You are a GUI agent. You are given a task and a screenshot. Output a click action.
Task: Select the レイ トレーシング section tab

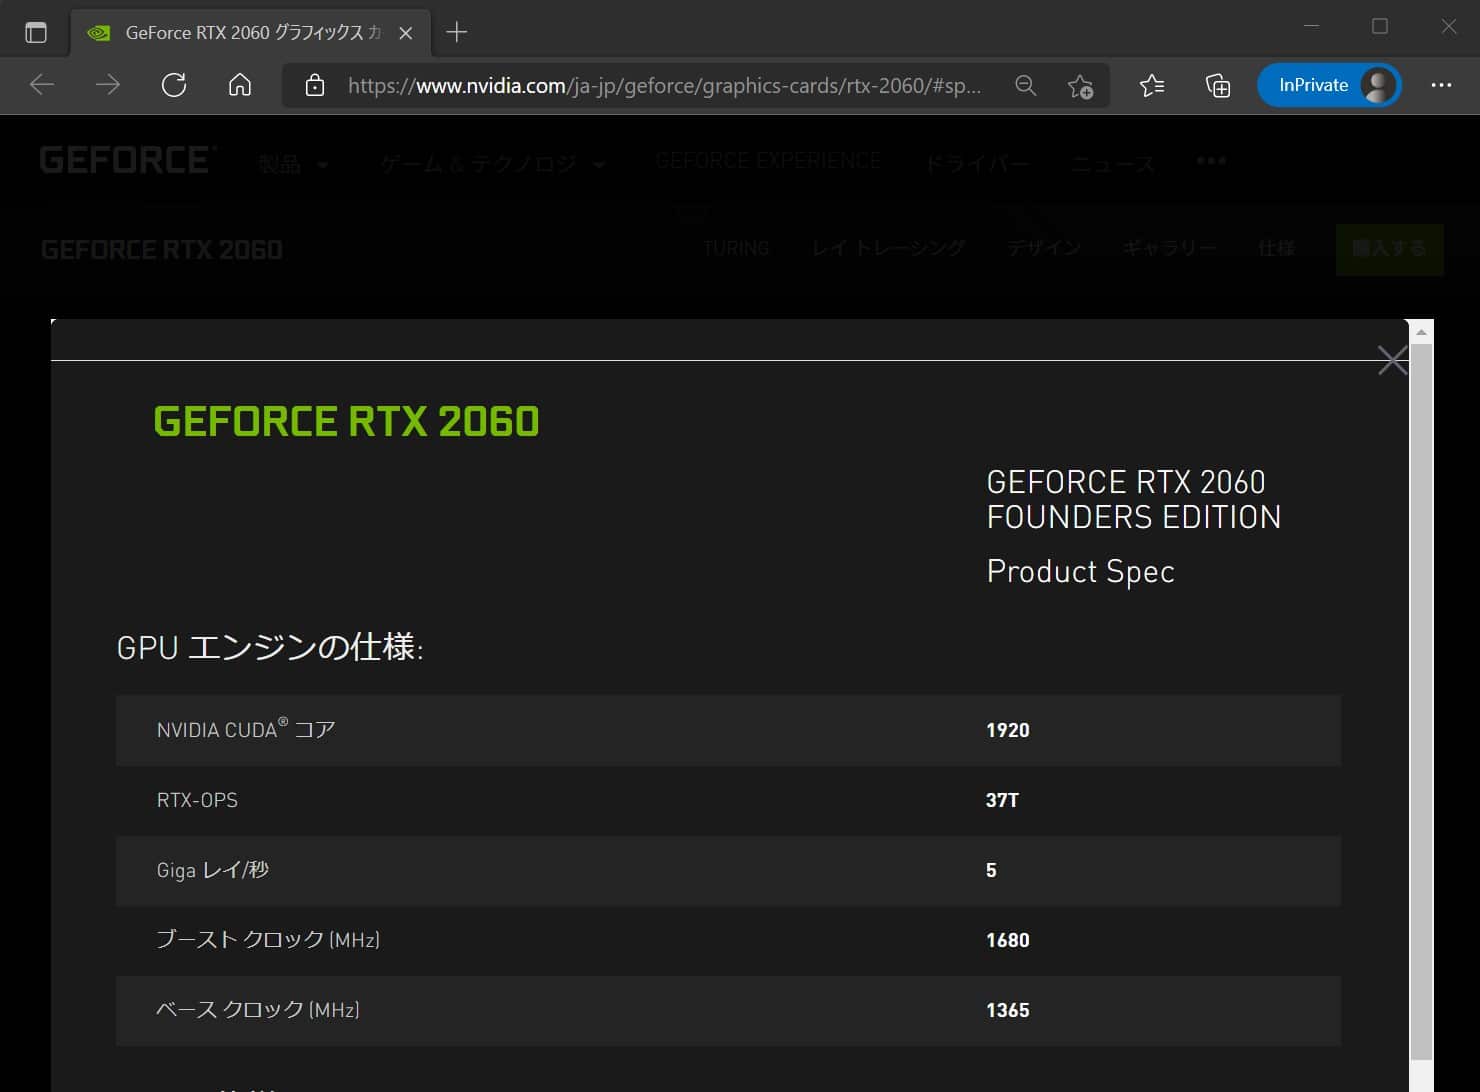tap(888, 248)
